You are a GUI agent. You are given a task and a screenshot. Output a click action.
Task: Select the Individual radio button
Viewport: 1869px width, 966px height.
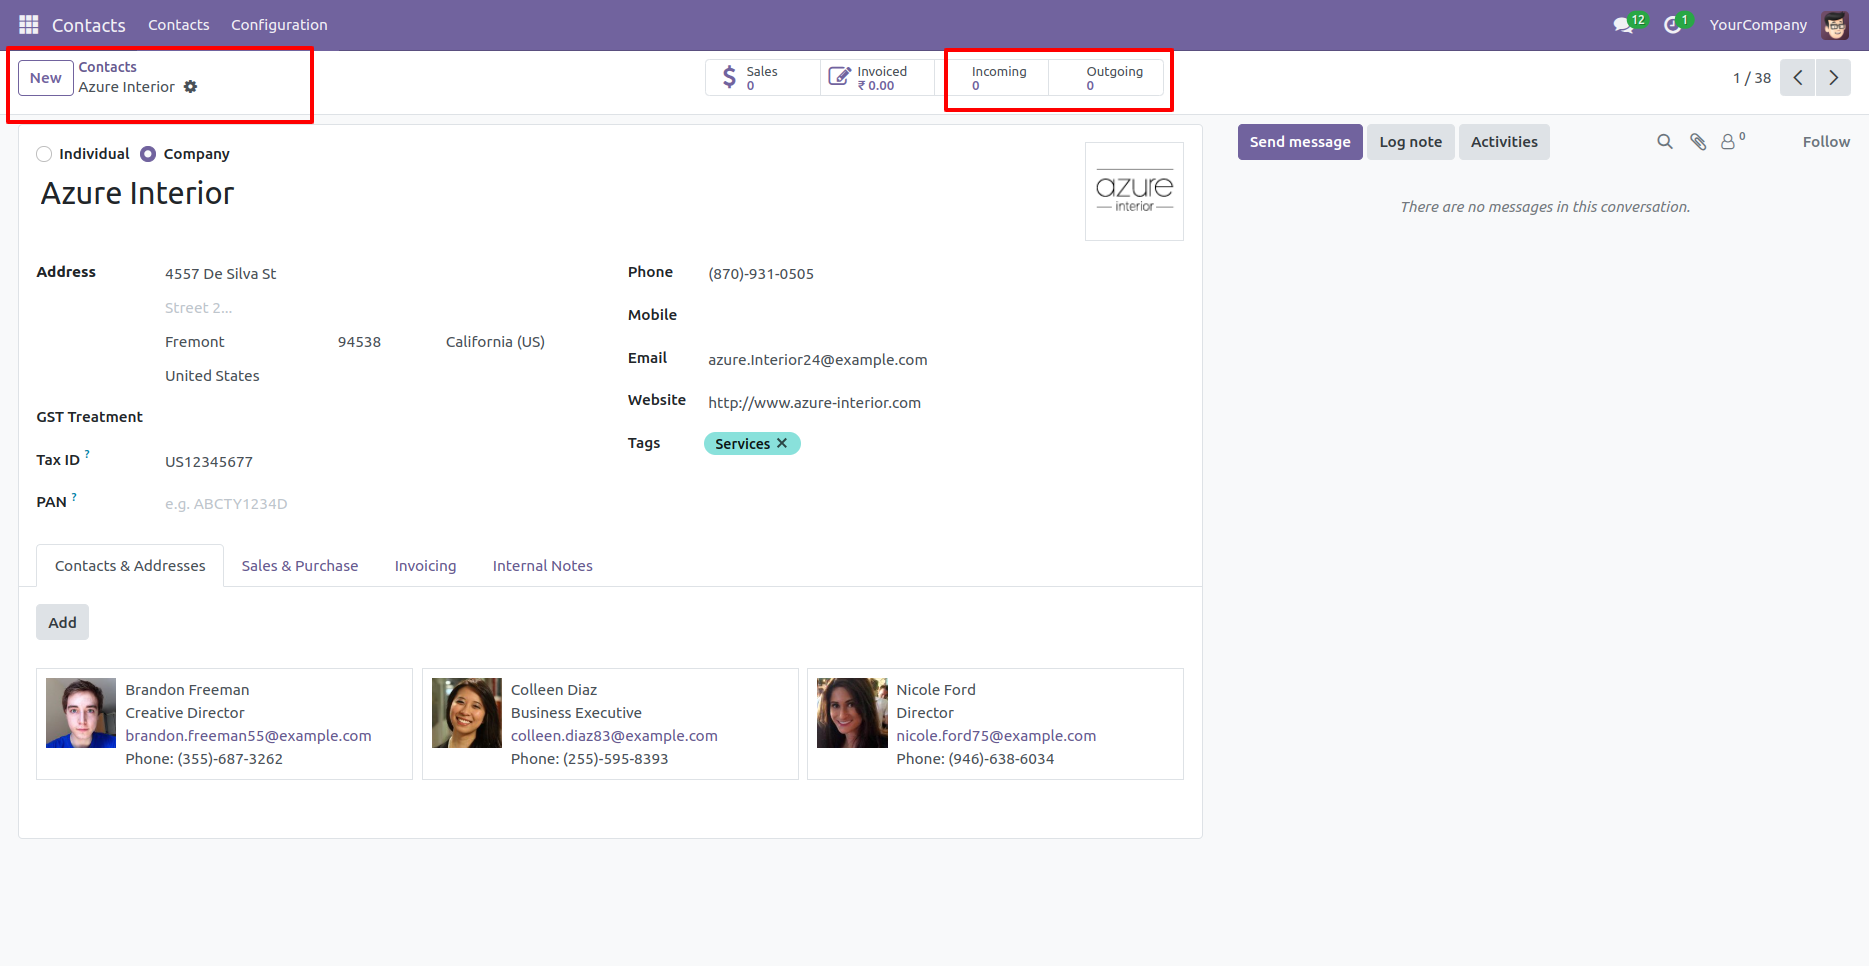[x=44, y=153]
